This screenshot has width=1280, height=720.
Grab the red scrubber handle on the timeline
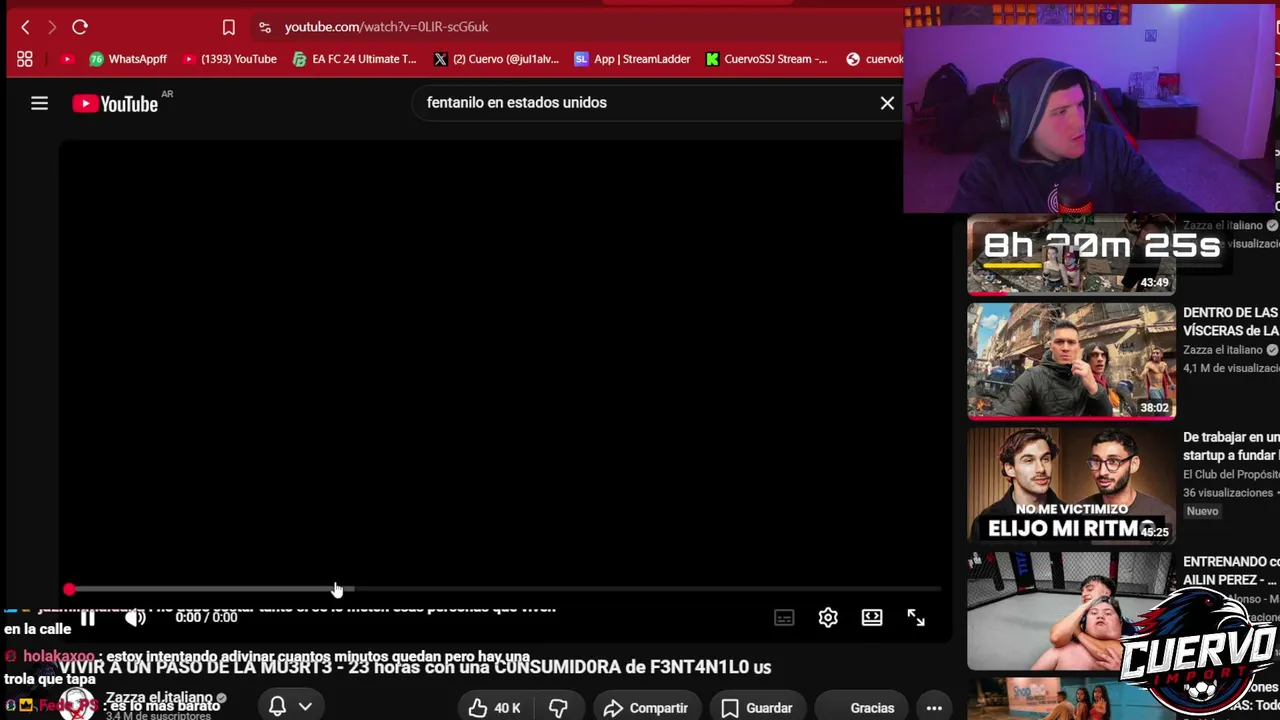[69, 590]
